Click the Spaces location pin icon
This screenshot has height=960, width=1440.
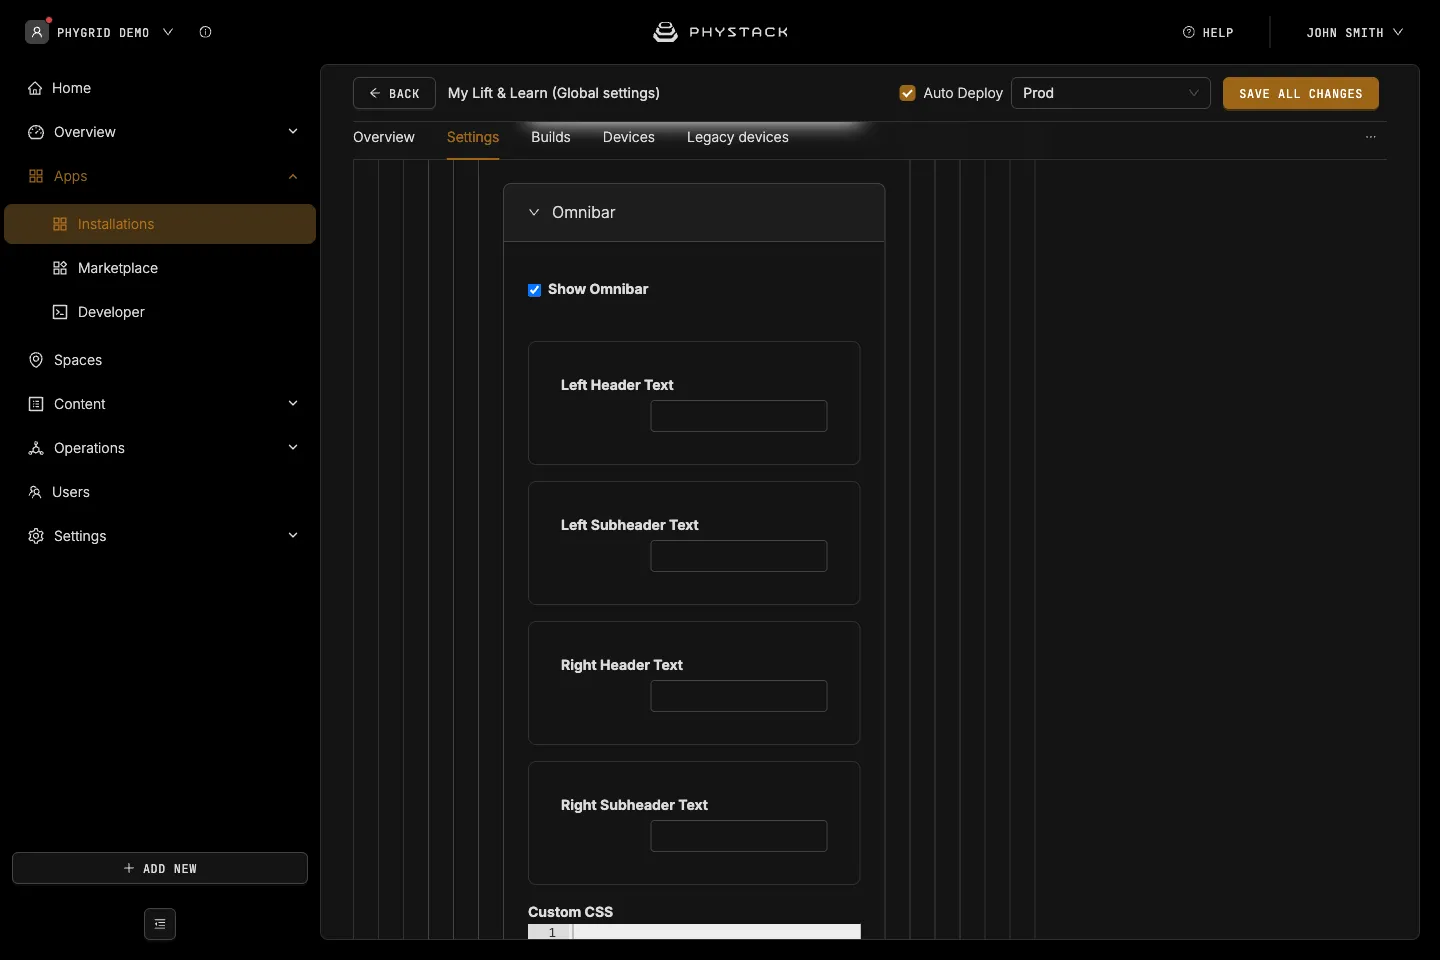click(x=36, y=360)
